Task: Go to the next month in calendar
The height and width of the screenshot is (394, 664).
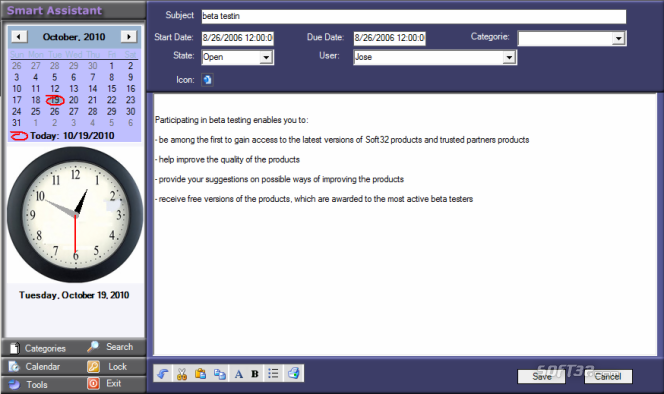Action: pos(129,37)
